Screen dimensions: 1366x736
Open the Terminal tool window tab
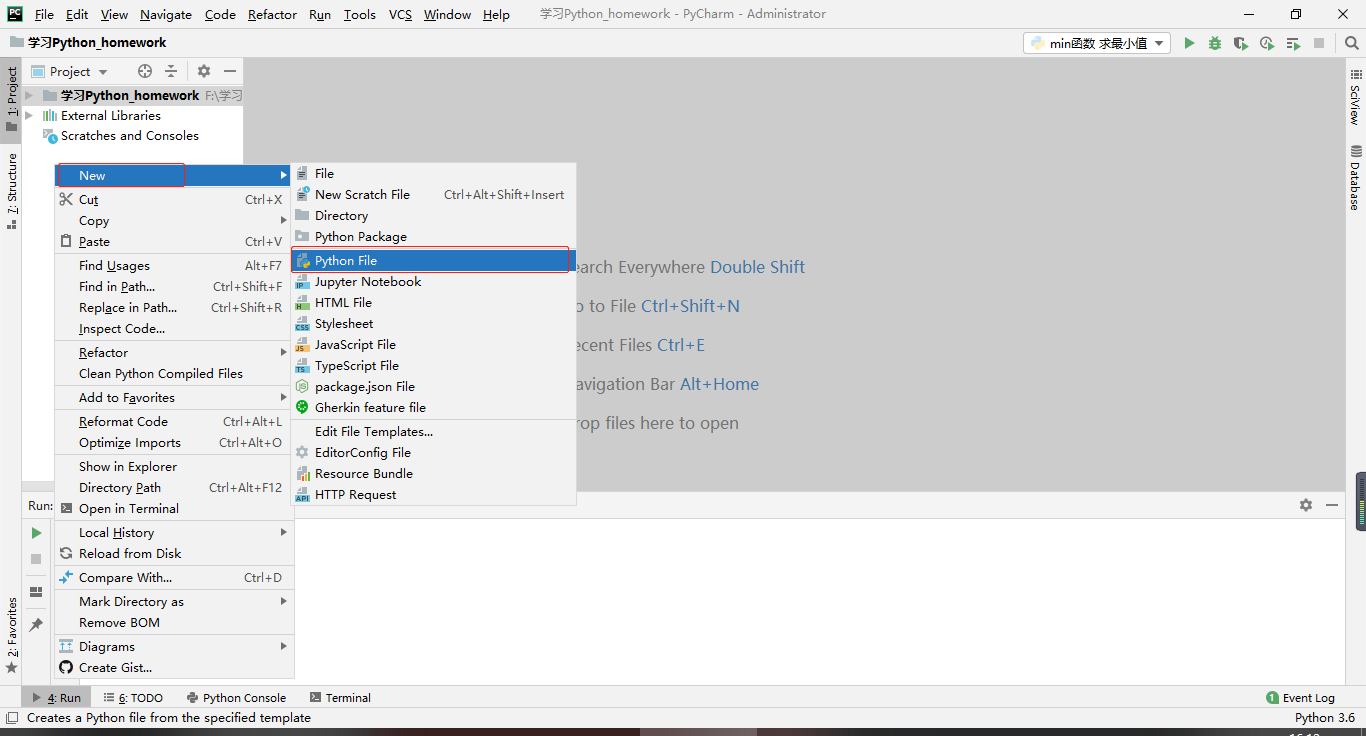tap(340, 698)
